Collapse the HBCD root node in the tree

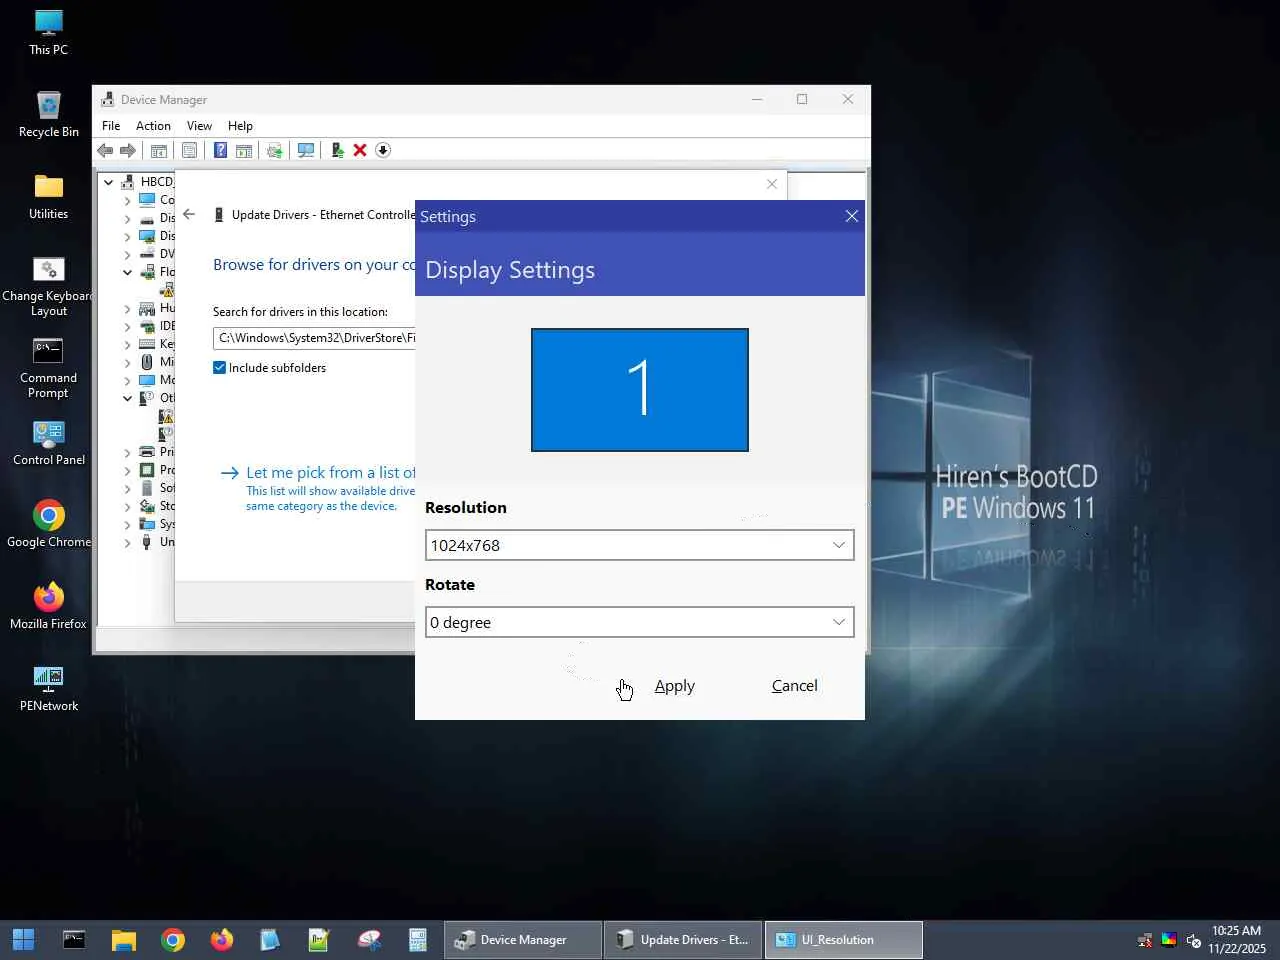point(109,182)
